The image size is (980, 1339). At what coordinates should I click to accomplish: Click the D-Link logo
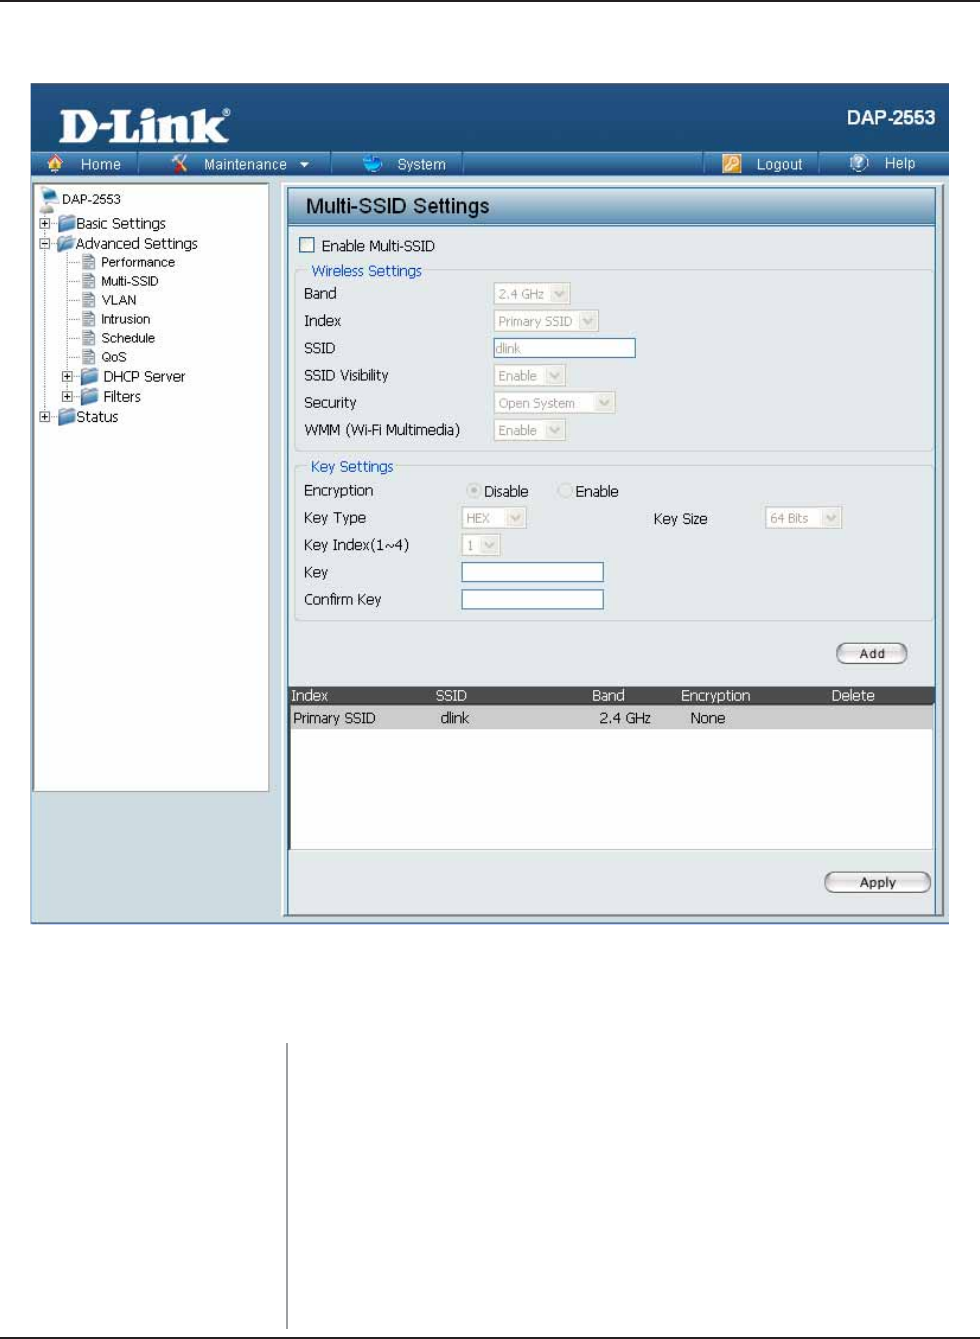145,126
